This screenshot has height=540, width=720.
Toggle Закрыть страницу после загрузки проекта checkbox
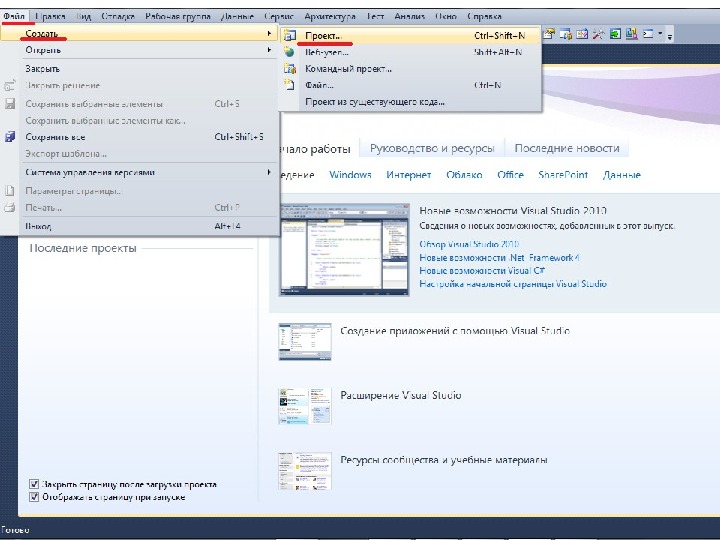(34, 484)
